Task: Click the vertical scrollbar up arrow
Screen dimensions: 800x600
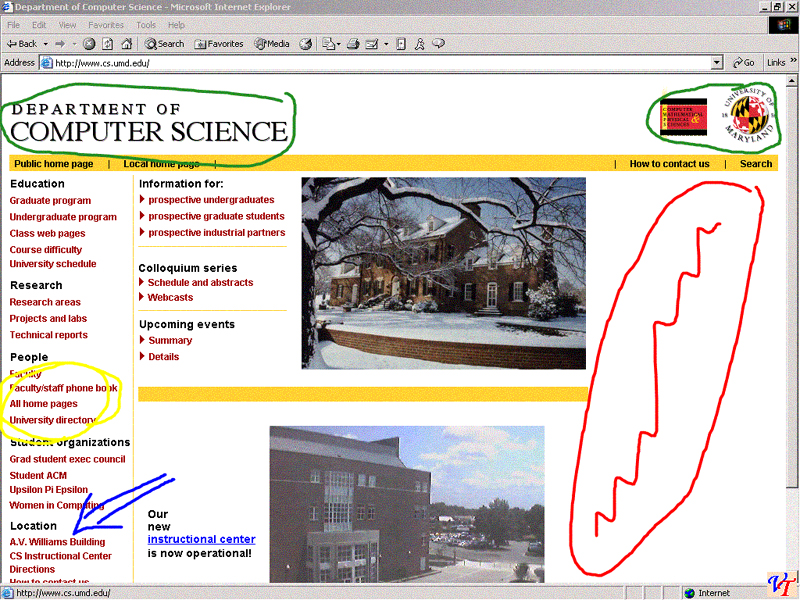Action: (x=791, y=81)
